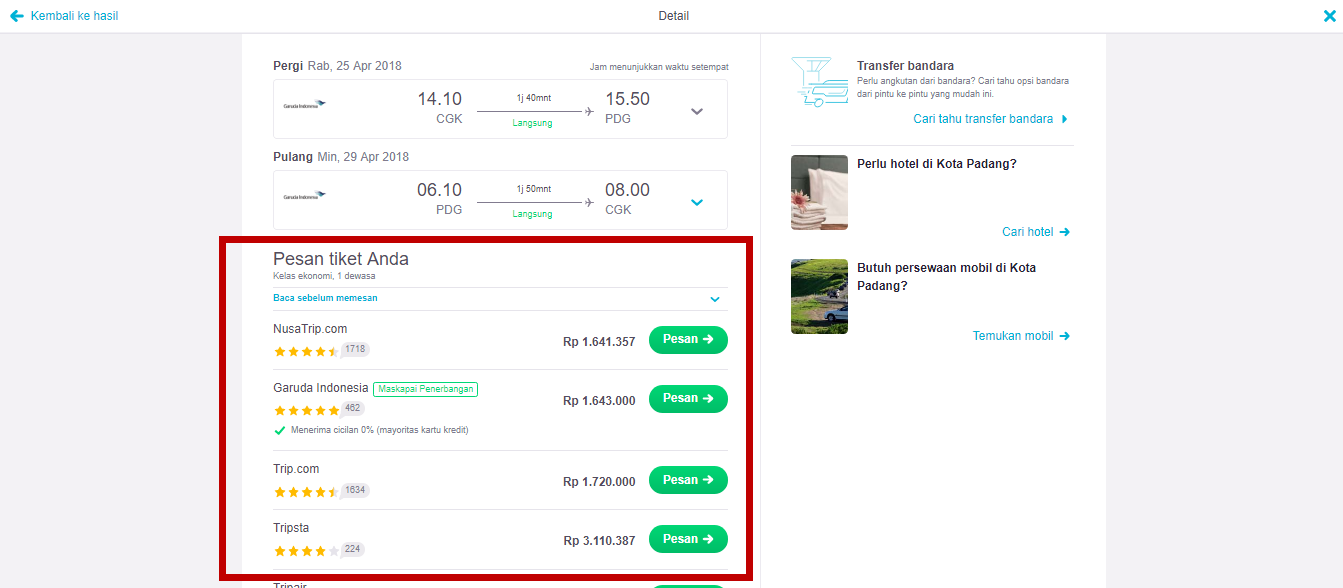The height and width of the screenshot is (588, 1343).
Task: Click Menerima cicilan 0% note text
Action: coord(380,430)
